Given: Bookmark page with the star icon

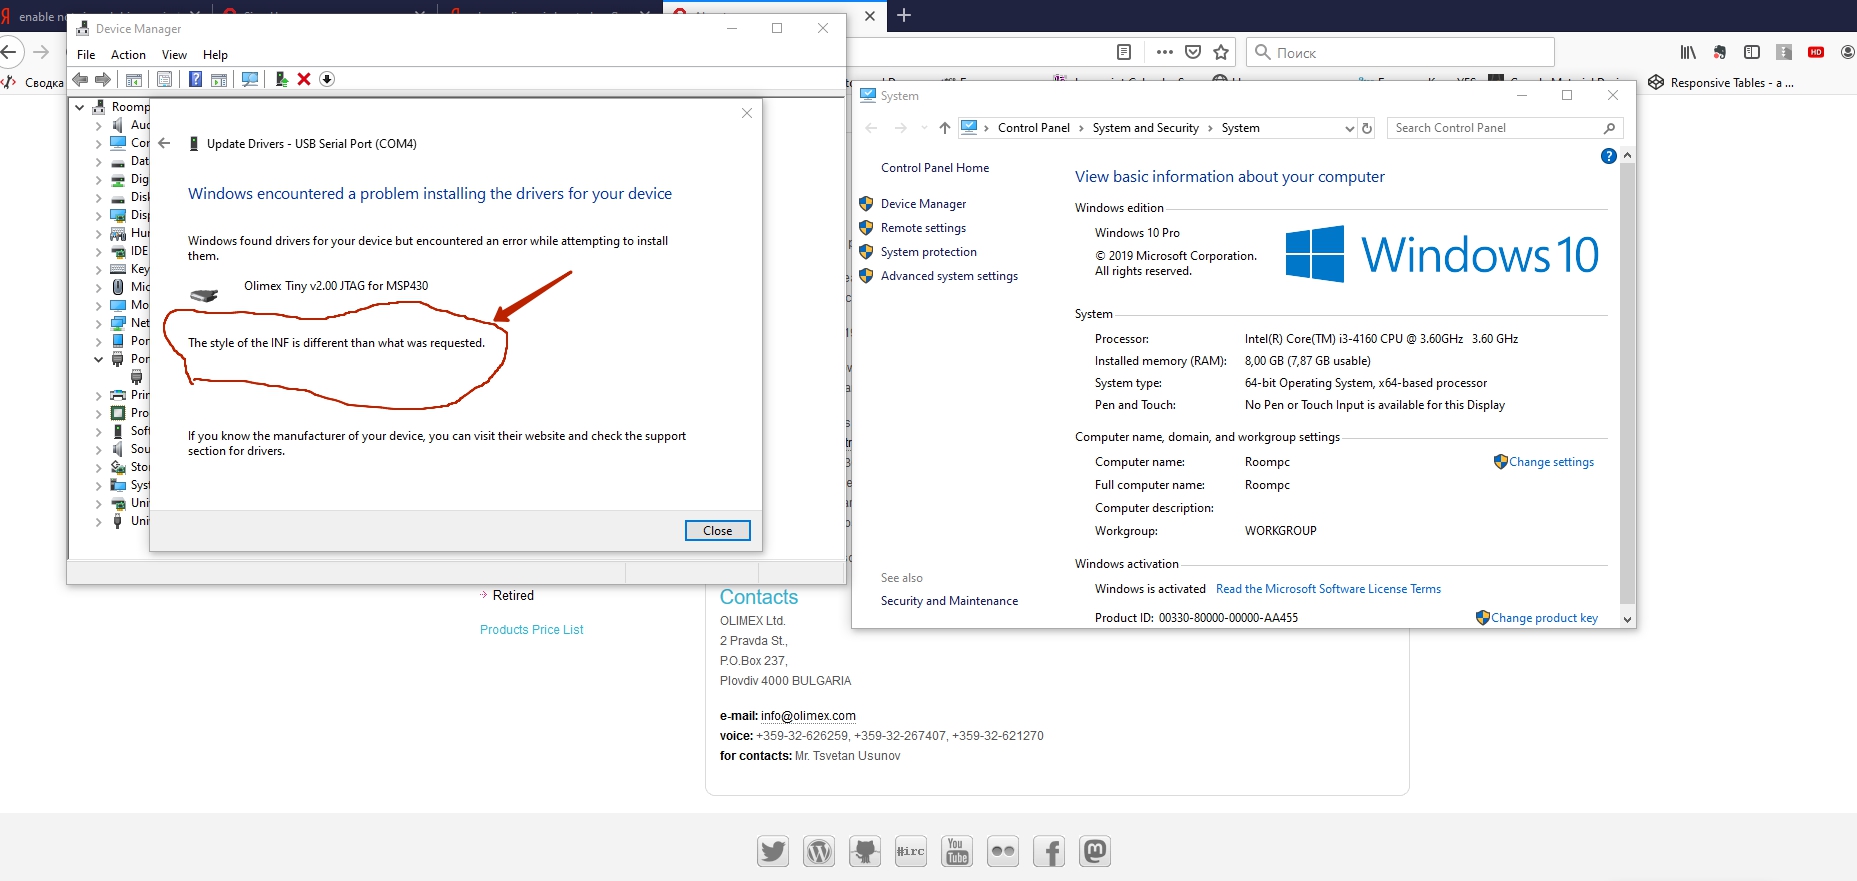Looking at the screenshot, I should click(x=1220, y=52).
